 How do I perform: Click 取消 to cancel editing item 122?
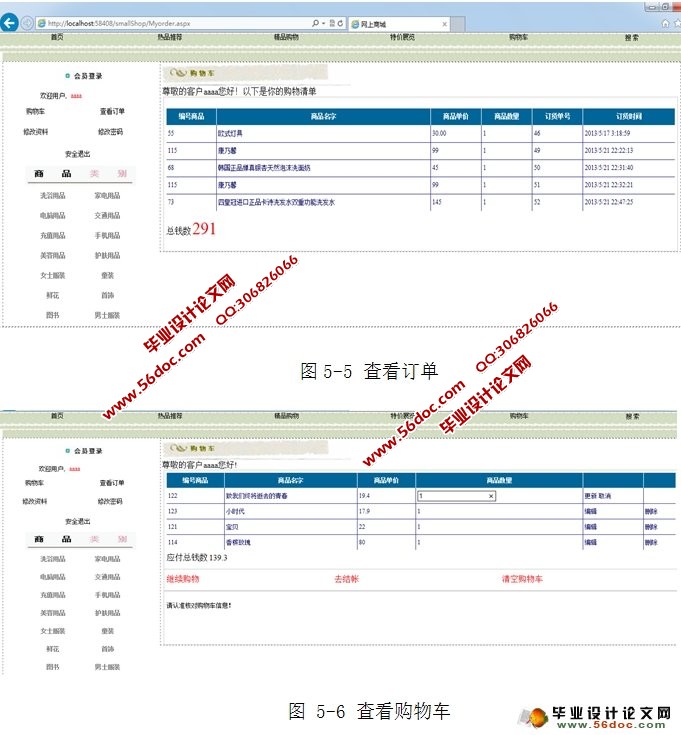[604, 496]
